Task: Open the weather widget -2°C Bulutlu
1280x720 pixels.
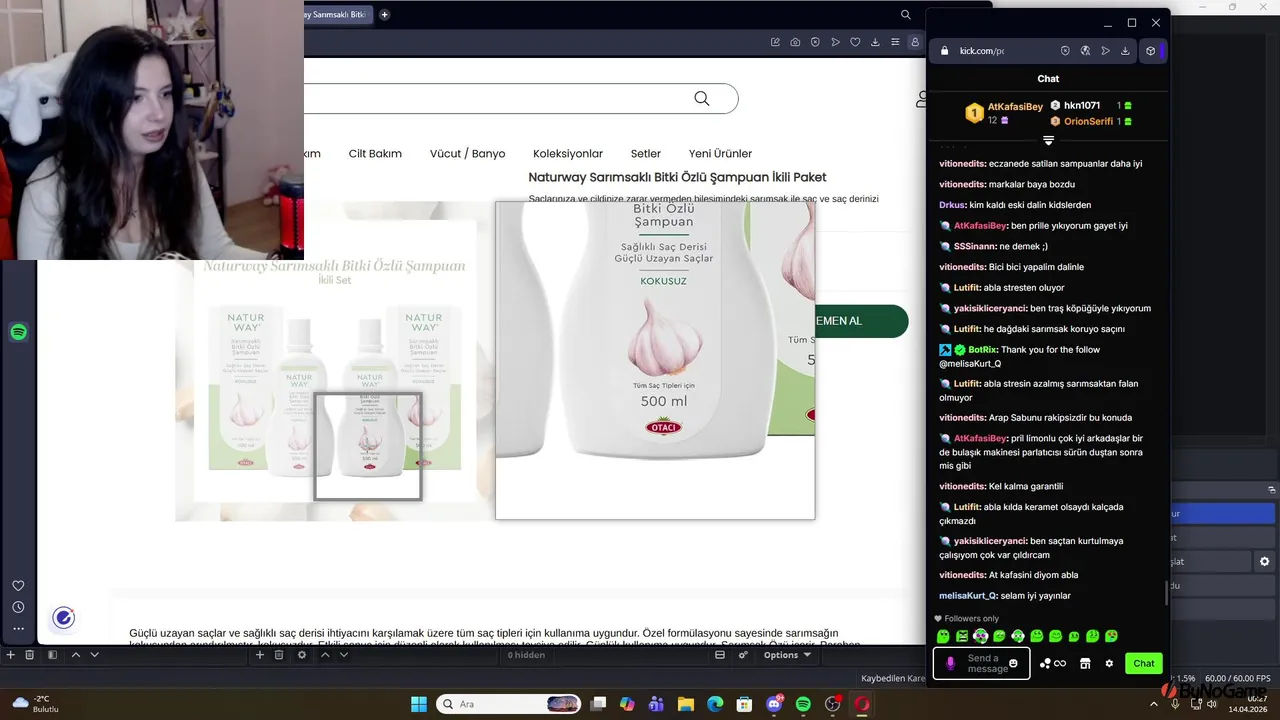Action: 36,704
